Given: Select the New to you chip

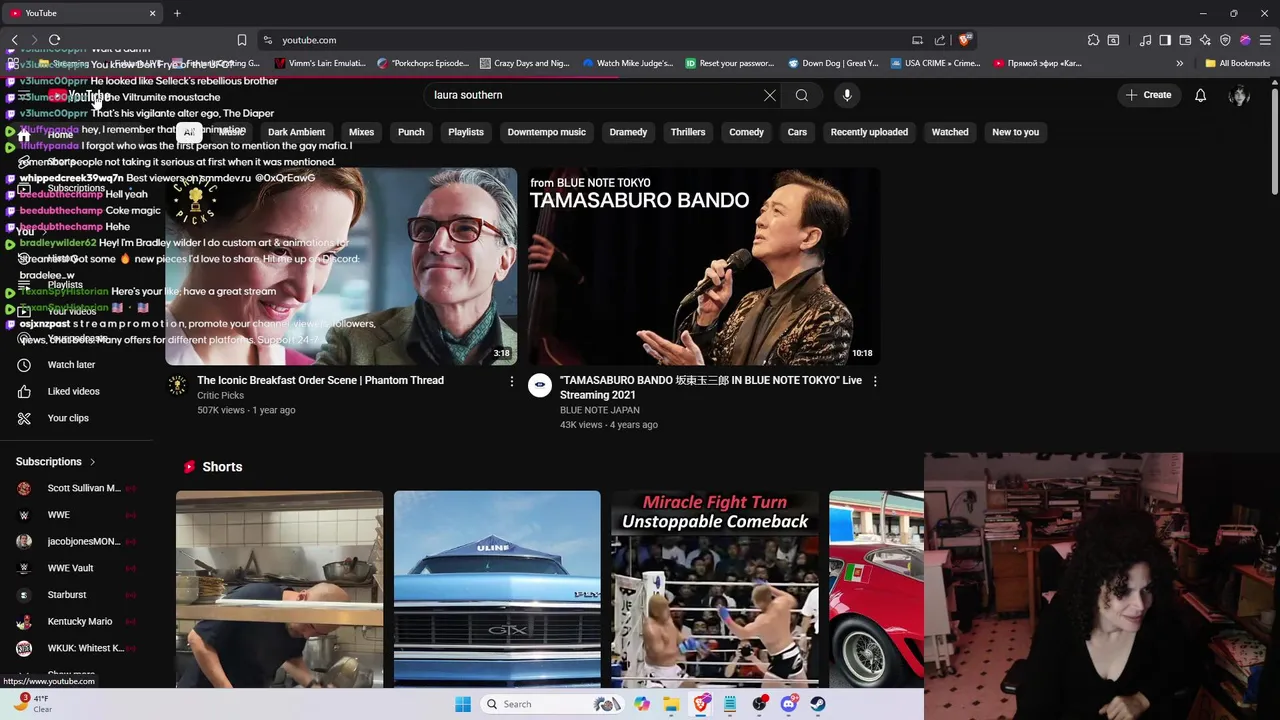Looking at the screenshot, I should pyautogui.click(x=1015, y=132).
